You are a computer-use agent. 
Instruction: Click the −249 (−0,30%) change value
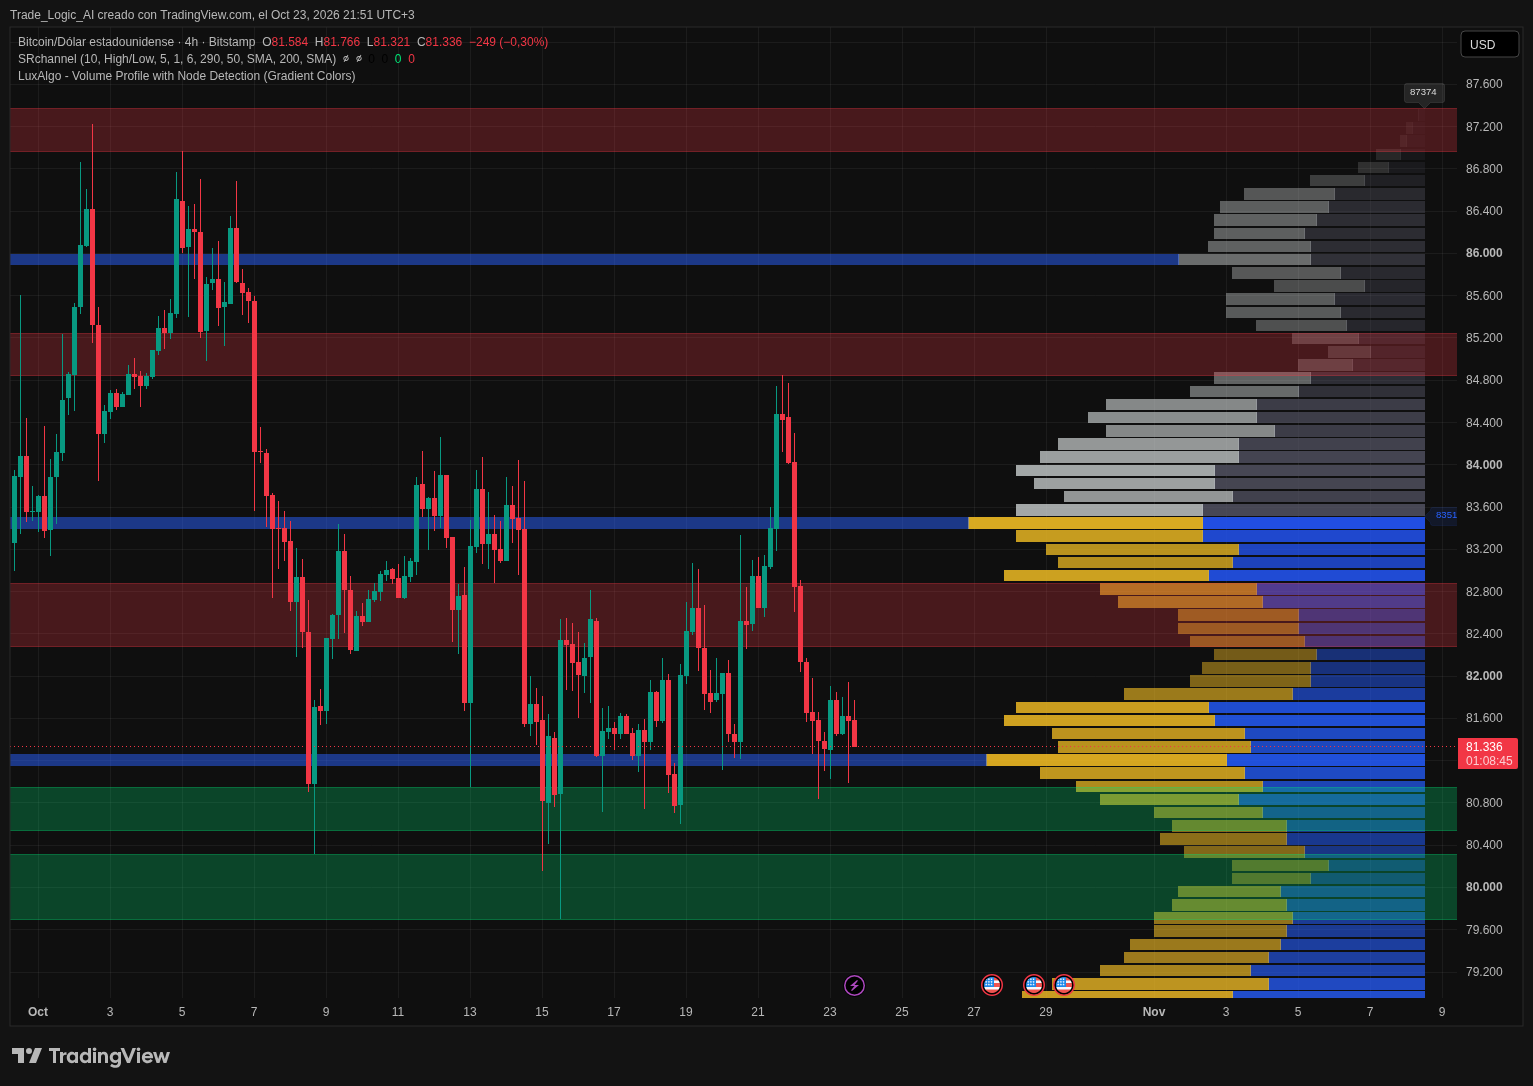[508, 42]
